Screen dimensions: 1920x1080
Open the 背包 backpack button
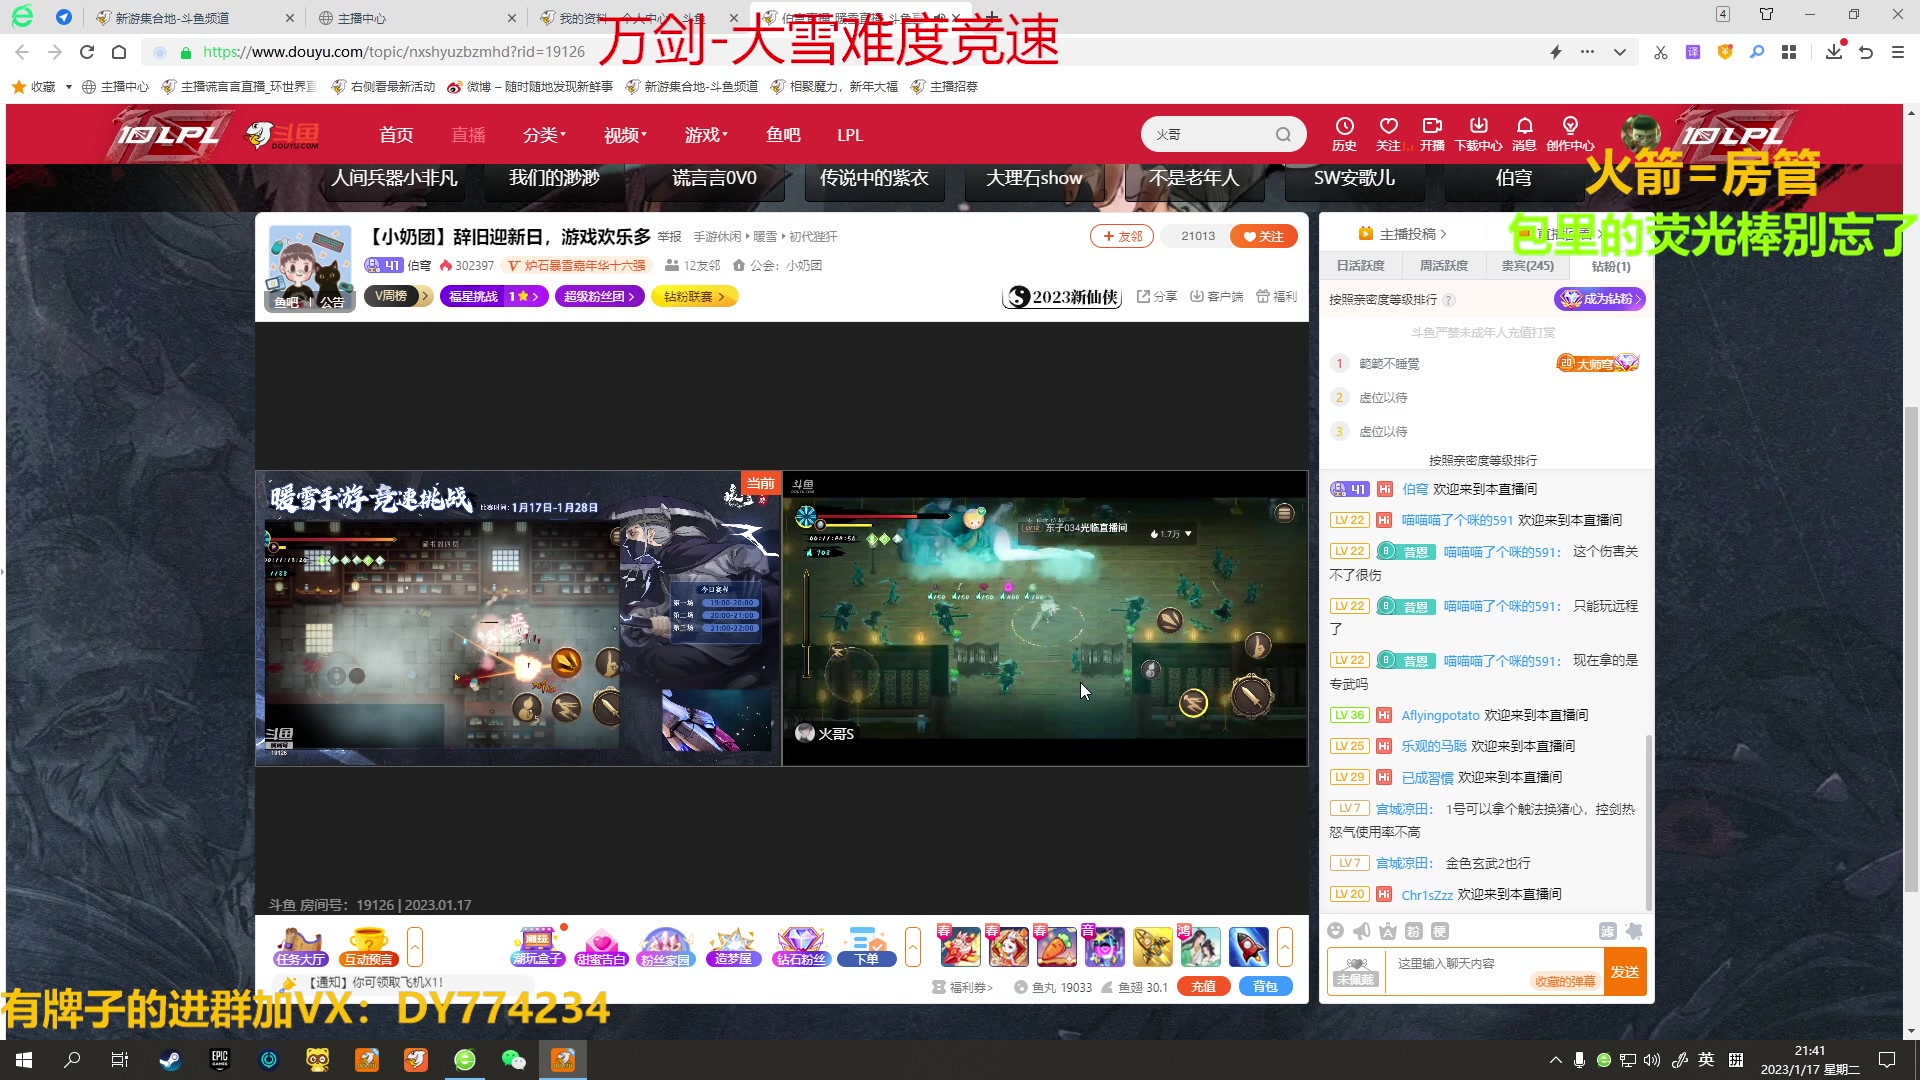pos(1266,987)
